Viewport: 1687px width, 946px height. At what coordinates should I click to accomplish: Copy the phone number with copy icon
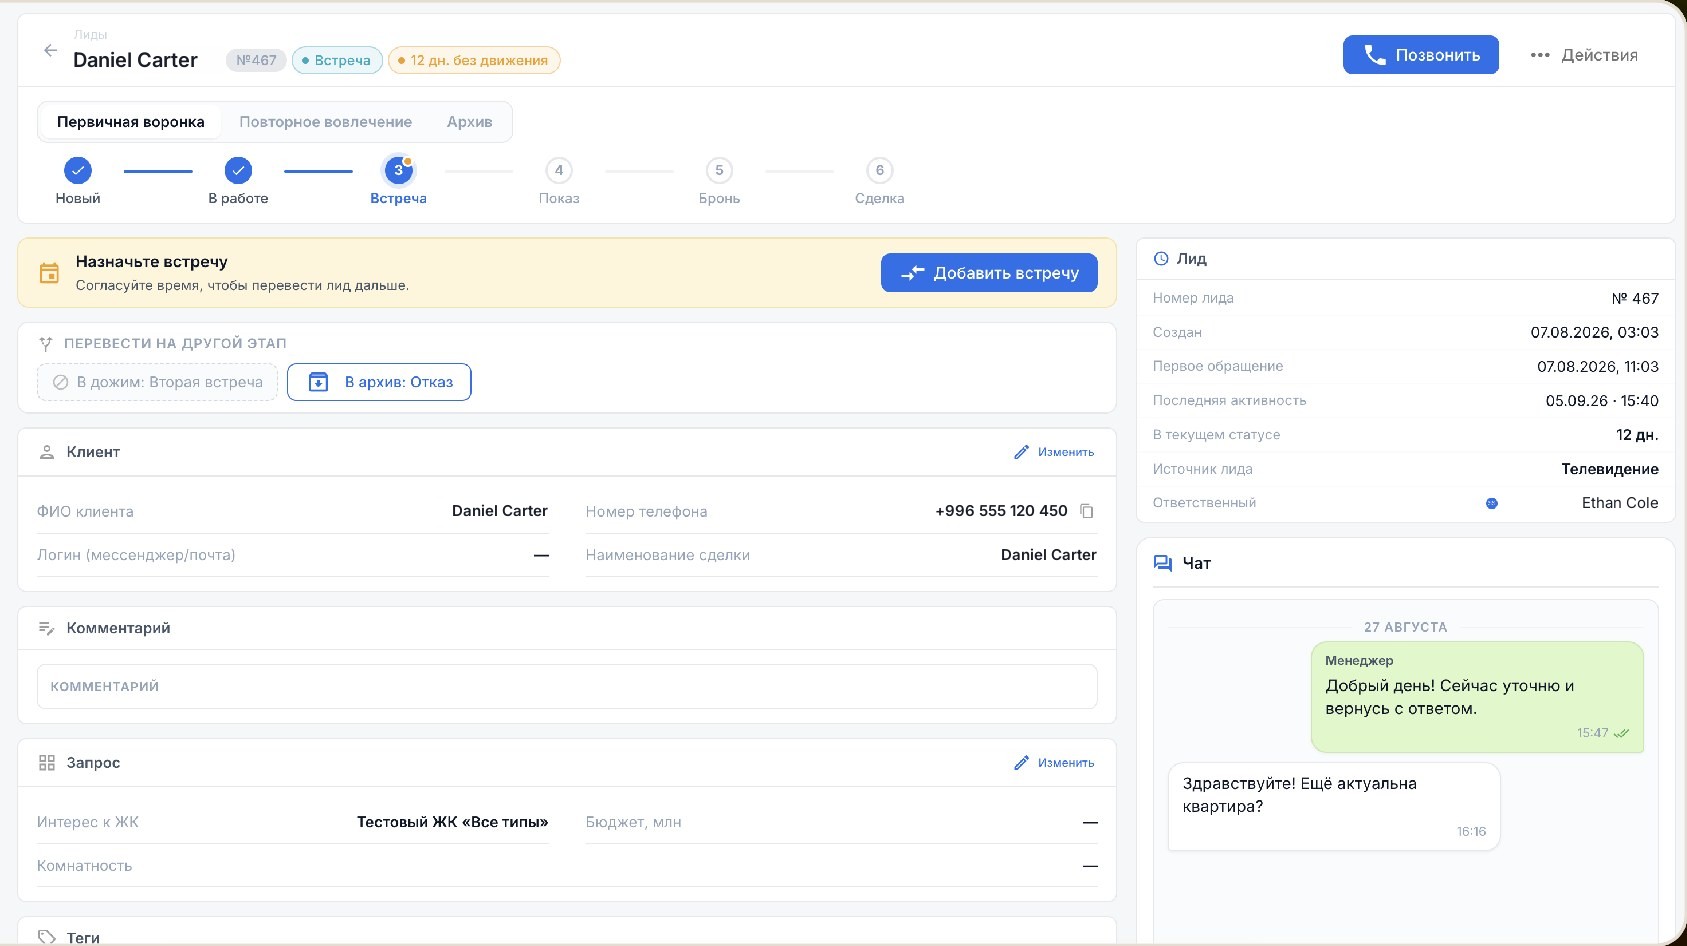(1087, 511)
